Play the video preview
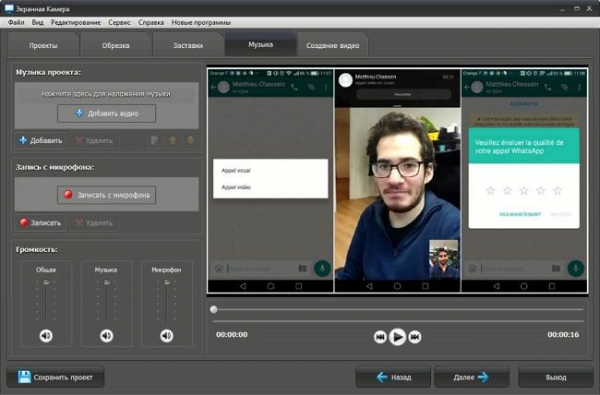Screen dimensions: 600x395 pyautogui.click(x=397, y=337)
